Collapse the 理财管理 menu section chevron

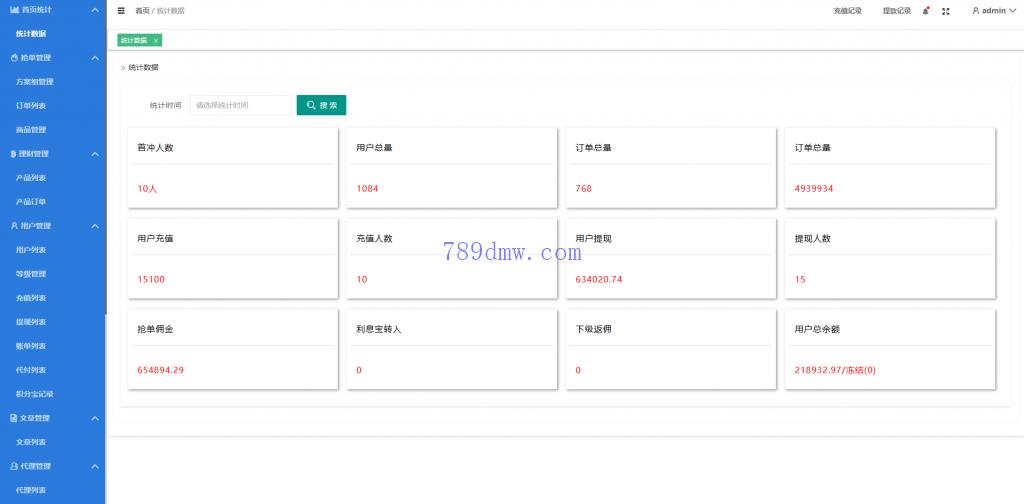[x=95, y=154]
